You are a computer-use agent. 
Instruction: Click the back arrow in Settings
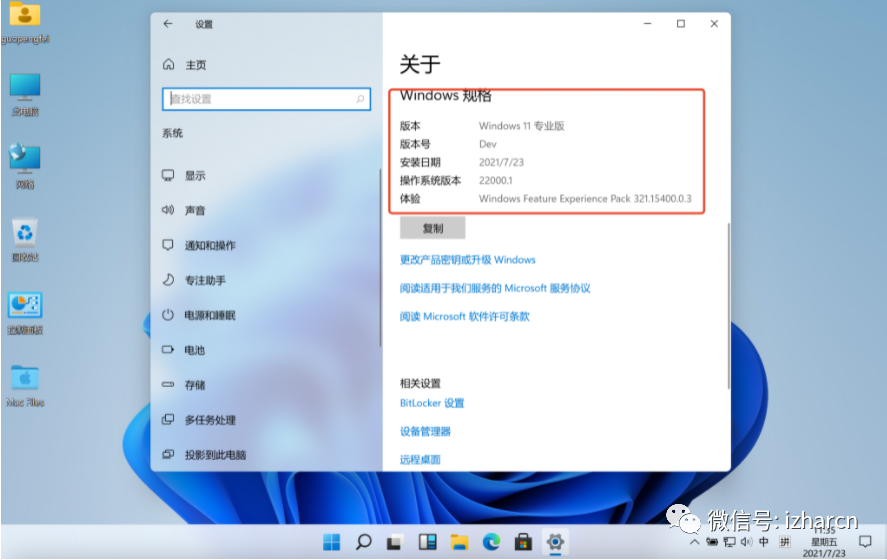coord(168,24)
